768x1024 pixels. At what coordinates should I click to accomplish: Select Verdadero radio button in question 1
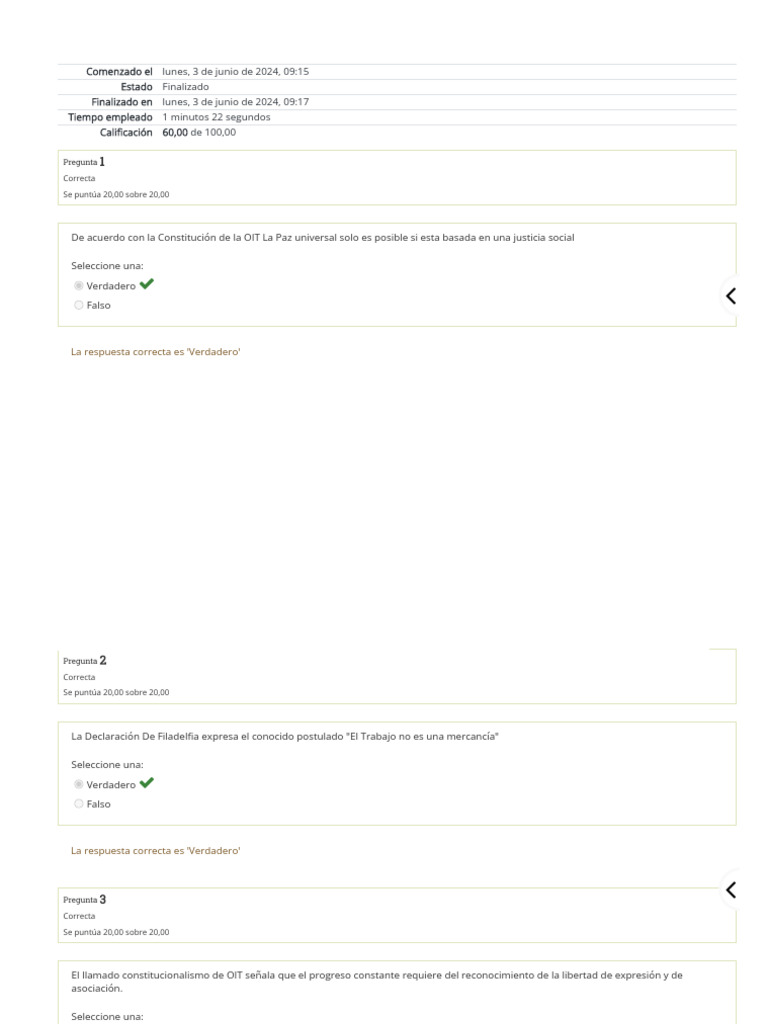(x=79, y=286)
